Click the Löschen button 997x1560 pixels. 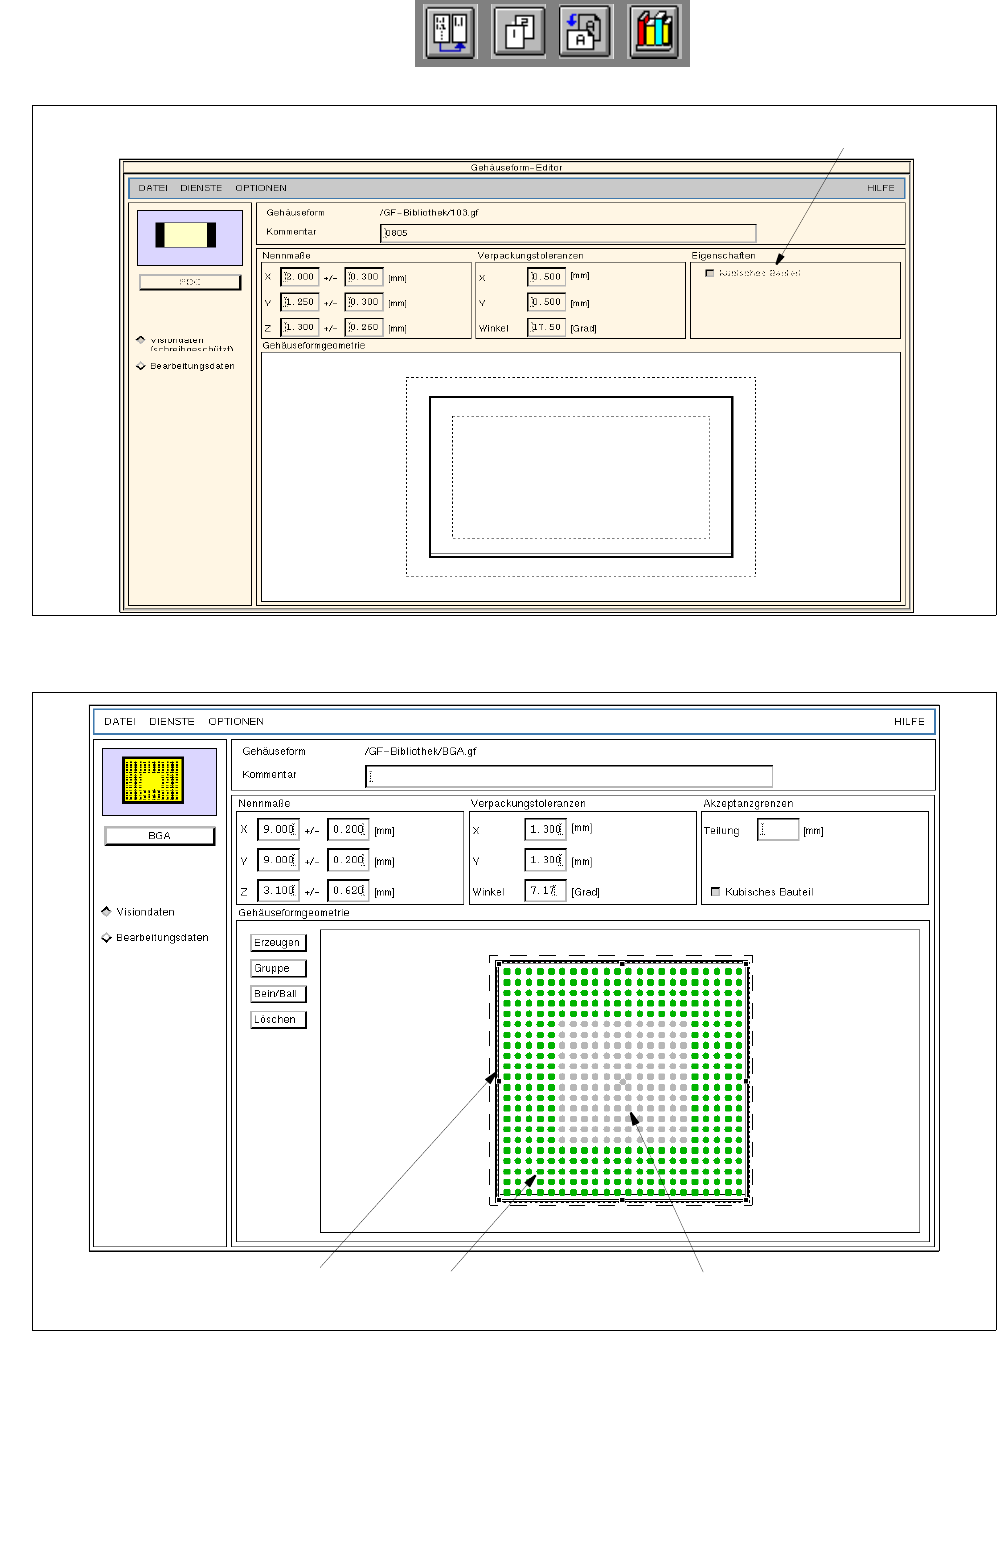[x=277, y=1020]
